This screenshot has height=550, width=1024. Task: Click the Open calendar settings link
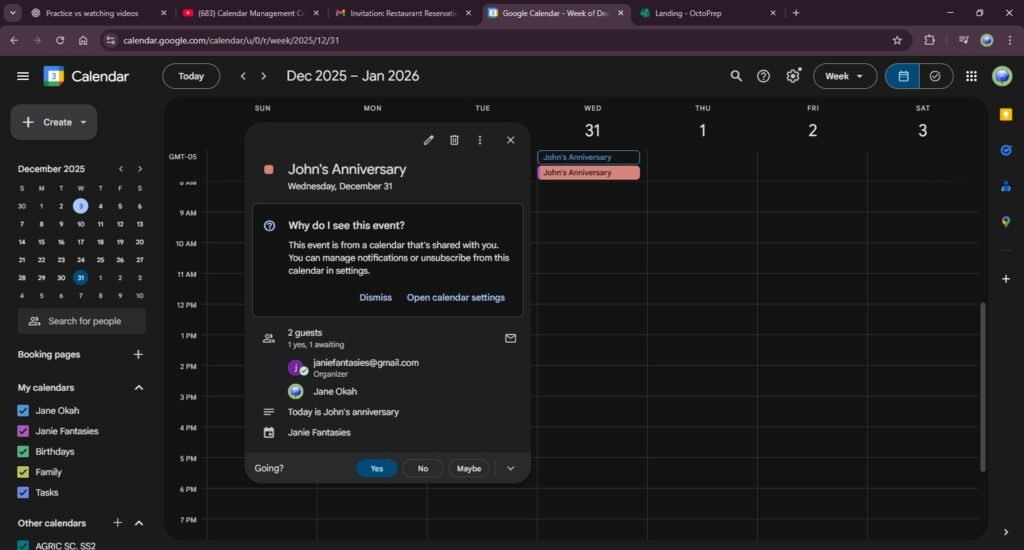(455, 297)
